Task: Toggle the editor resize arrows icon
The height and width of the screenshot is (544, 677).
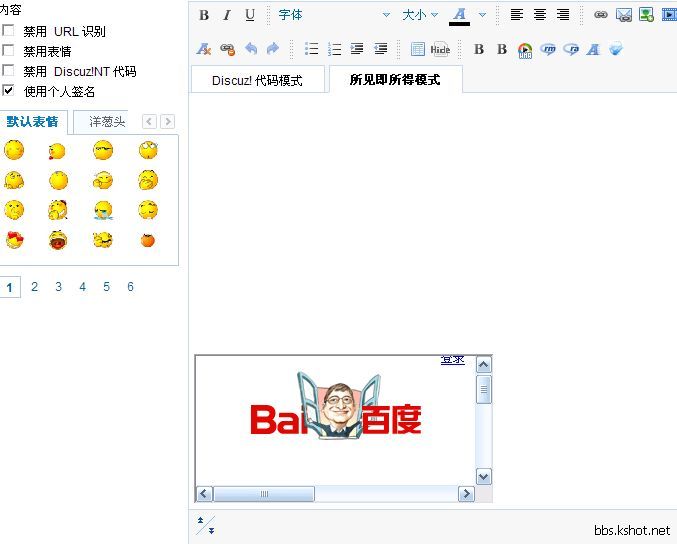Action: pyautogui.click(x=206, y=525)
